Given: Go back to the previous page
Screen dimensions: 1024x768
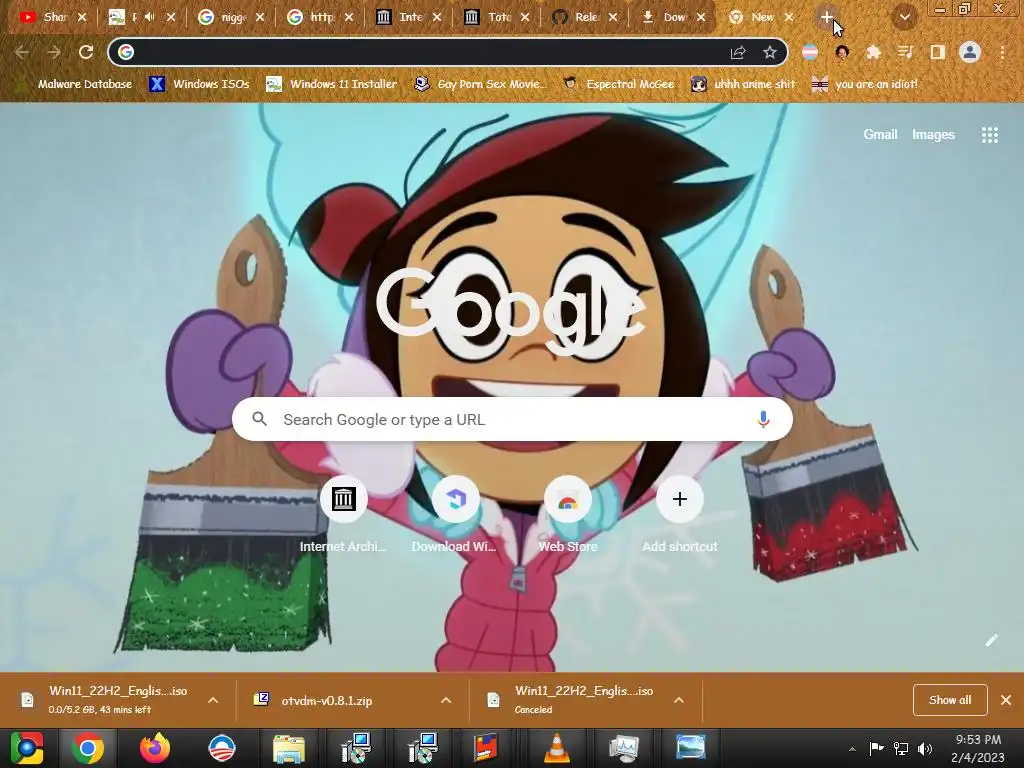Looking at the screenshot, I should 22,52.
